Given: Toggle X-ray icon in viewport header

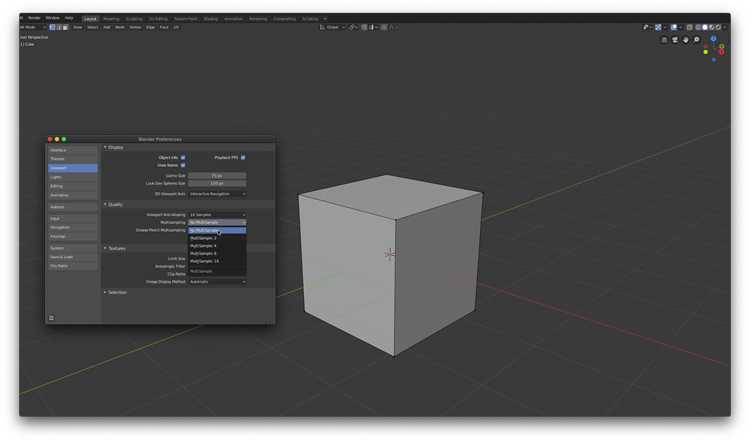Looking at the screenshot, I should [x=690, y=27].
